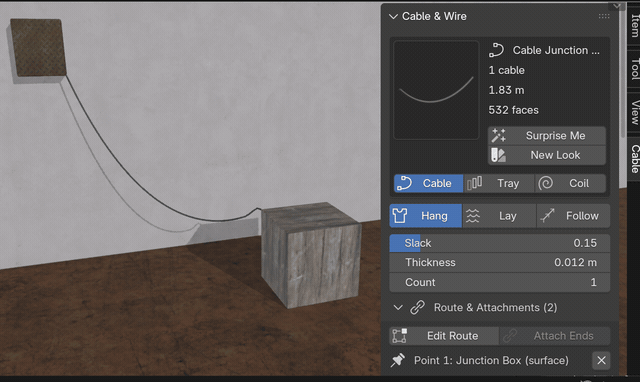Viewport: 640px width, 382px height.
Task: Choose Follow placement mode
Action: (x=573, y=215)
